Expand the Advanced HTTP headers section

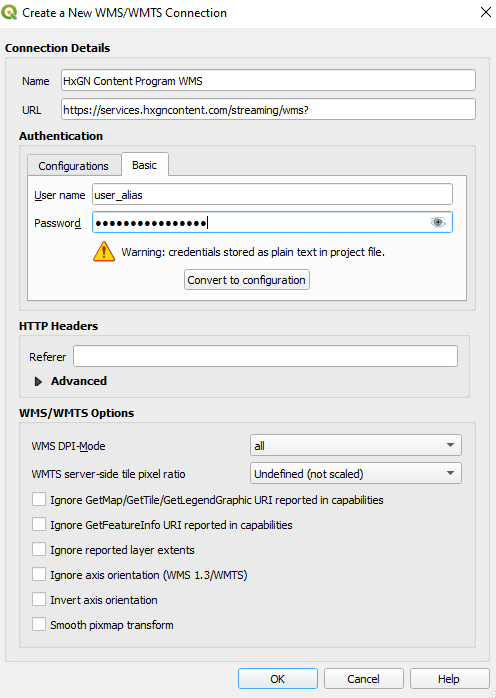click(x=39, y=381)
